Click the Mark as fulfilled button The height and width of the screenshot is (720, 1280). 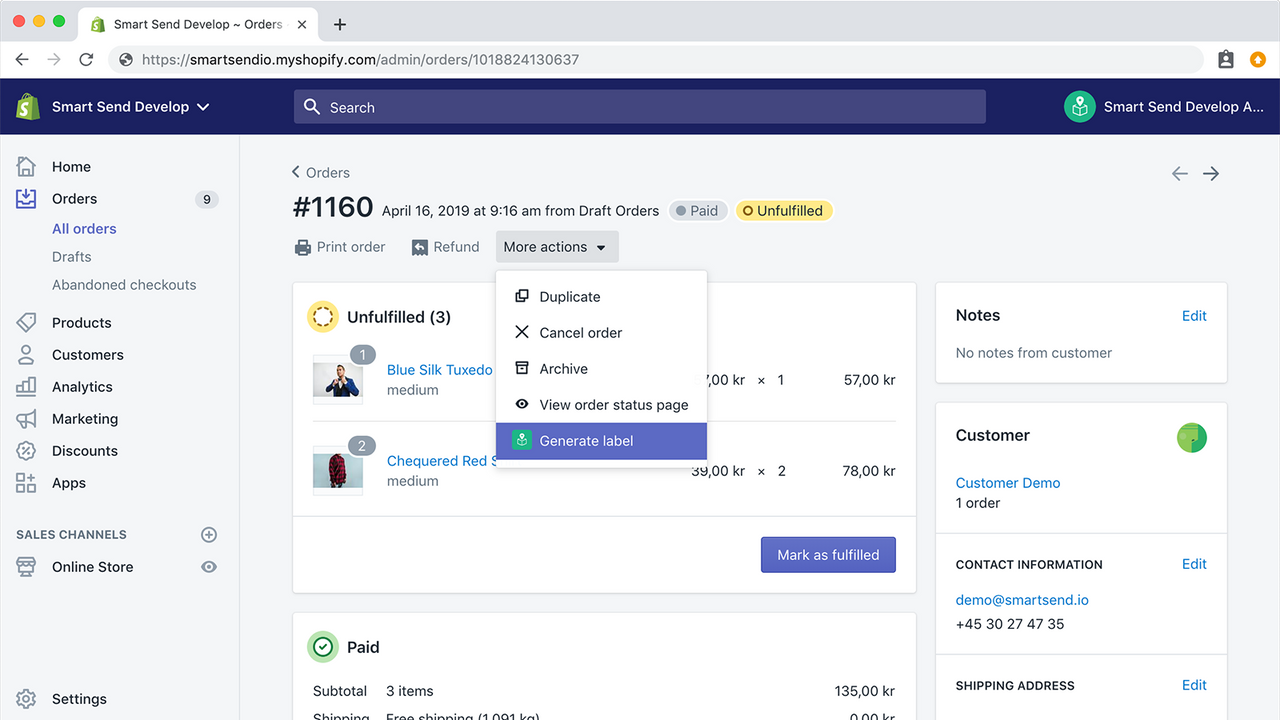(828, 554)
